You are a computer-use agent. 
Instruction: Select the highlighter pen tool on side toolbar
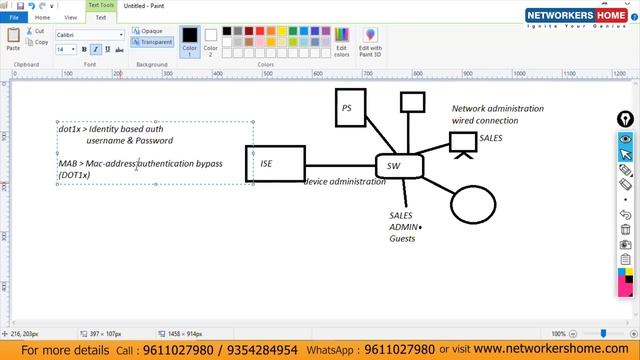pyautogui.click(x=625, y=170)
